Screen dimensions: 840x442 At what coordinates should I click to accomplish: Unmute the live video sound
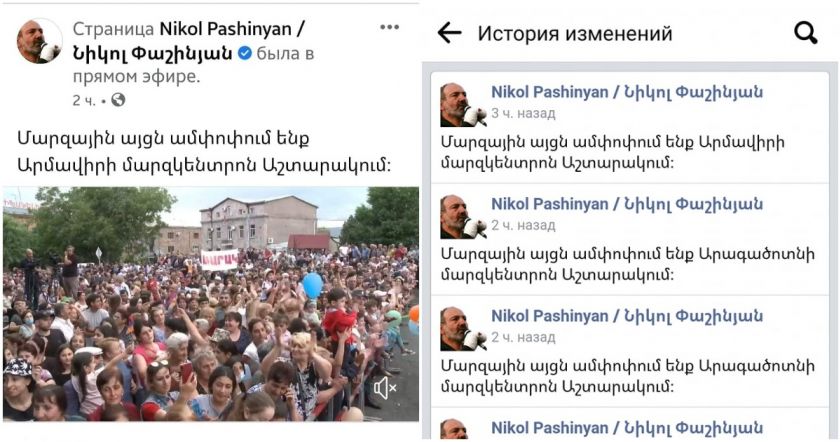click(x=385, y=388)
